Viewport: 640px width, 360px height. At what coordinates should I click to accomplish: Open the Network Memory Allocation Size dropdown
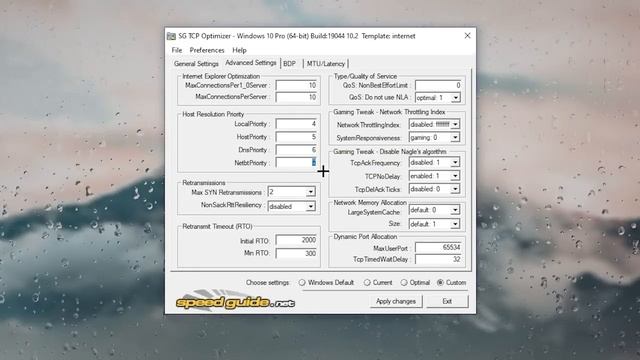click(x=455, y=224)
